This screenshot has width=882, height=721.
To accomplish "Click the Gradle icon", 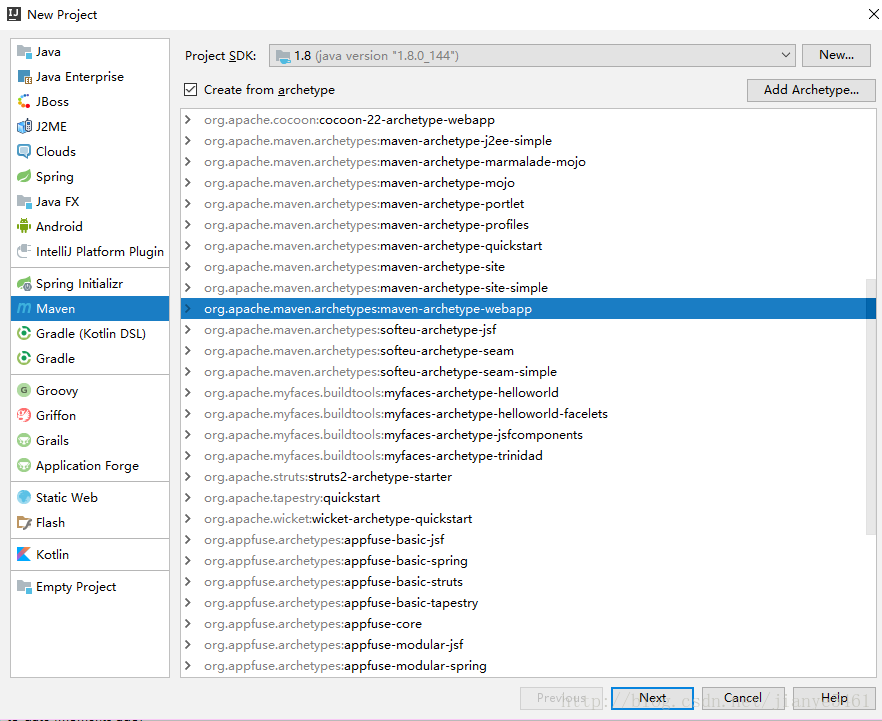I will 24,358.
